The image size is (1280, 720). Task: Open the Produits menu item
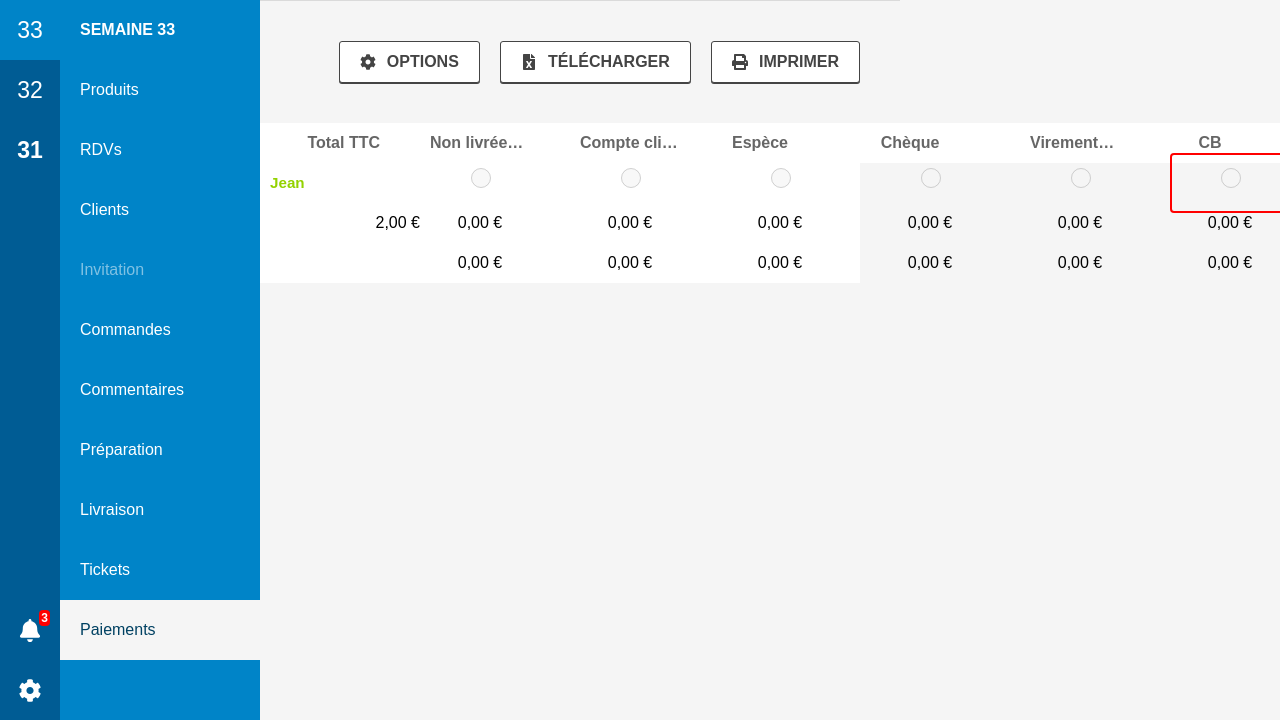109,90
